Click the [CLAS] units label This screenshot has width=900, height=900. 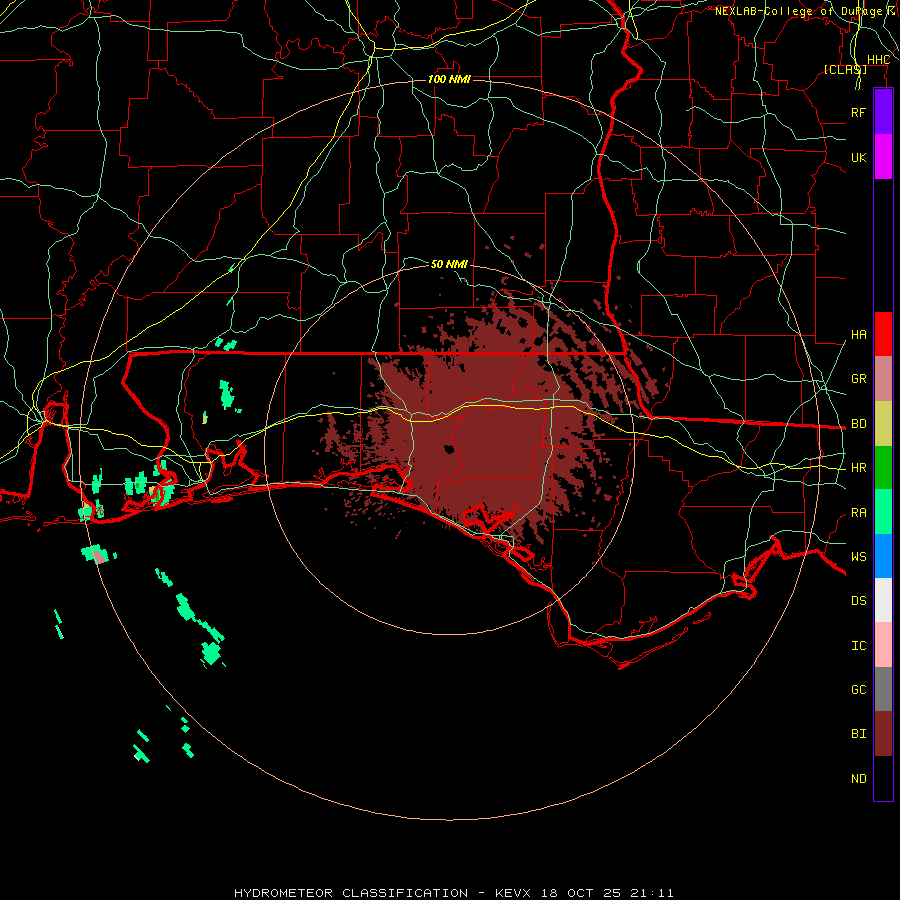(845, 69)
